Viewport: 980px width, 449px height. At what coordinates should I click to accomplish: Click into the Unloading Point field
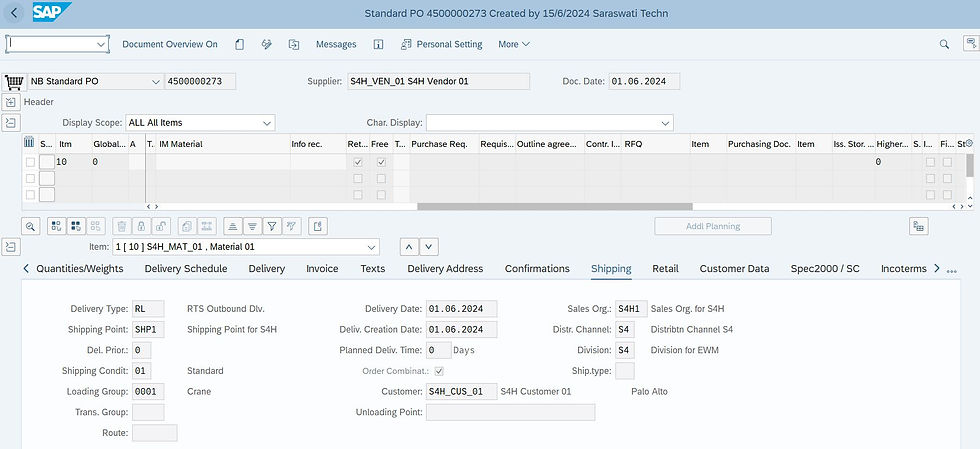[x=511, y=412]
